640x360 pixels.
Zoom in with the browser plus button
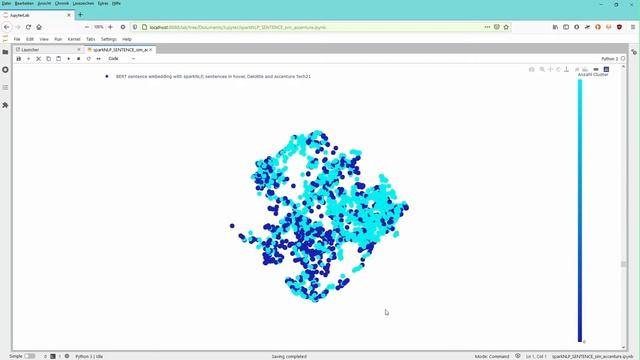(110, 27)
